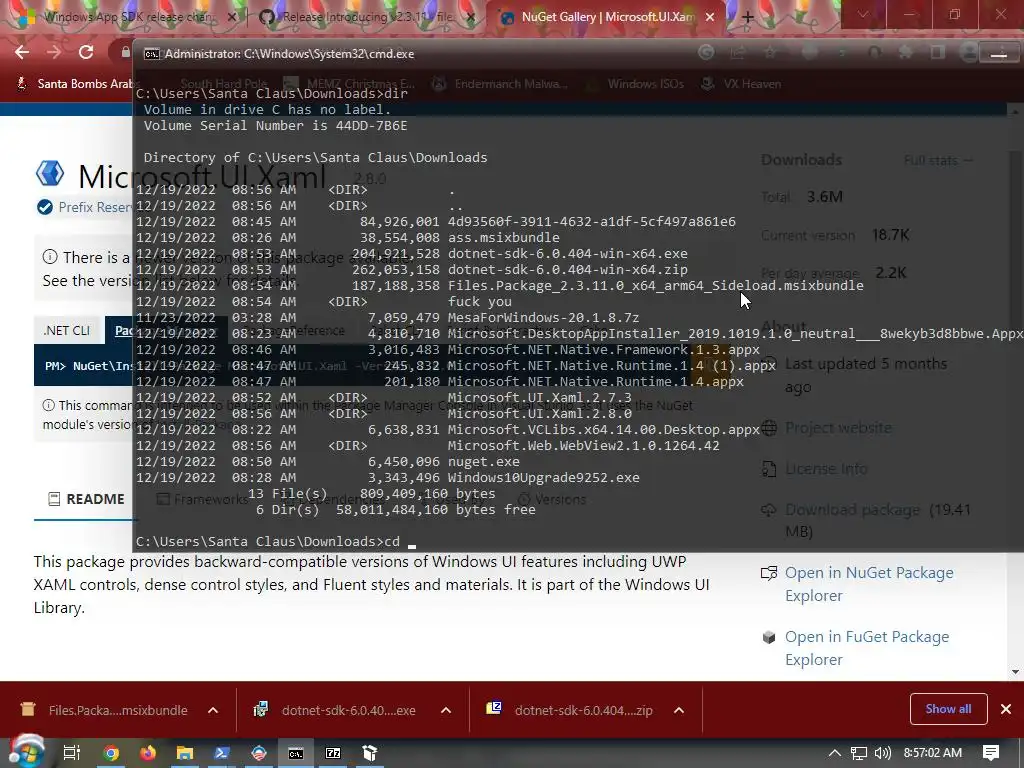Image resolution: width=1024 pixels, height=768 pixels.
Task: Show hidden system tray icons
Action: [835, 753]
